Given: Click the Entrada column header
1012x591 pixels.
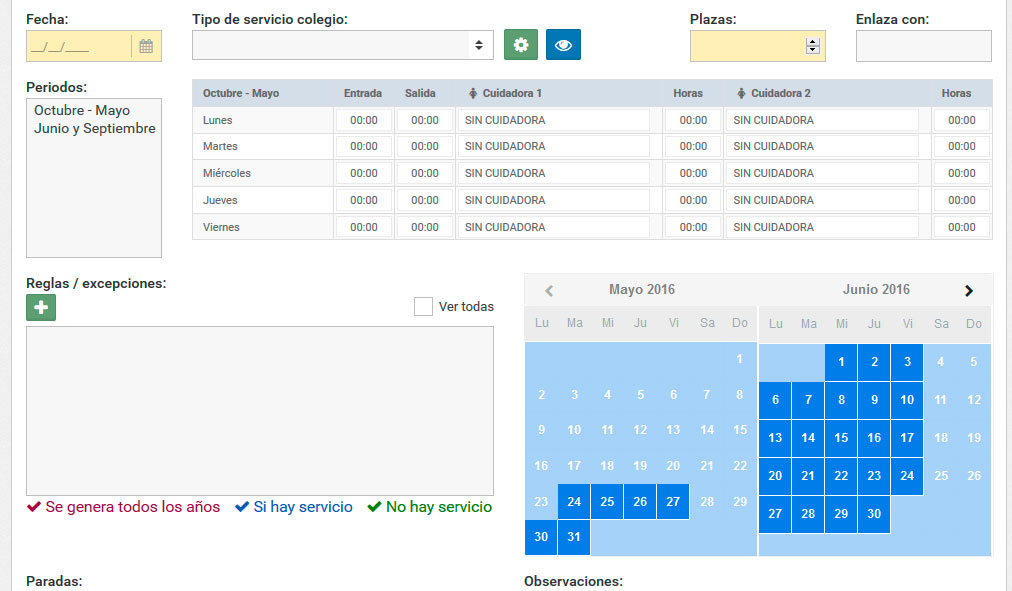Looking at the screenshot, I should [363, 94].
